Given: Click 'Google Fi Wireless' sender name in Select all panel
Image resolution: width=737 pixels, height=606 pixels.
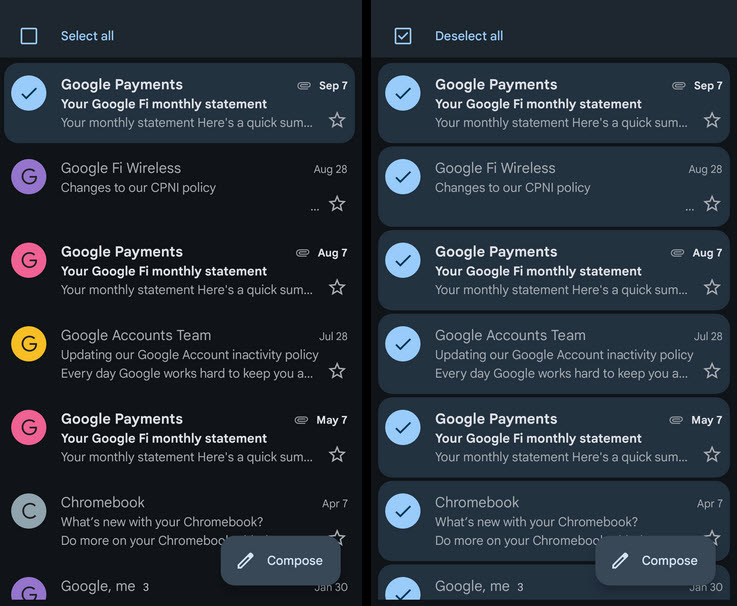Looking at the screenshot, I should pyautogui.click(x=121, y=168).
